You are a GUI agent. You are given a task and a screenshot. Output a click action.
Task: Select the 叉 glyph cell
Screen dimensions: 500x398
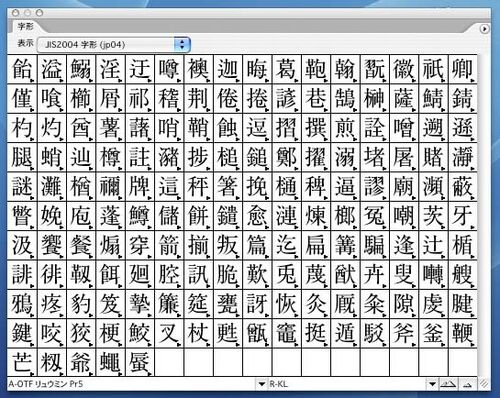coord(169,333)
